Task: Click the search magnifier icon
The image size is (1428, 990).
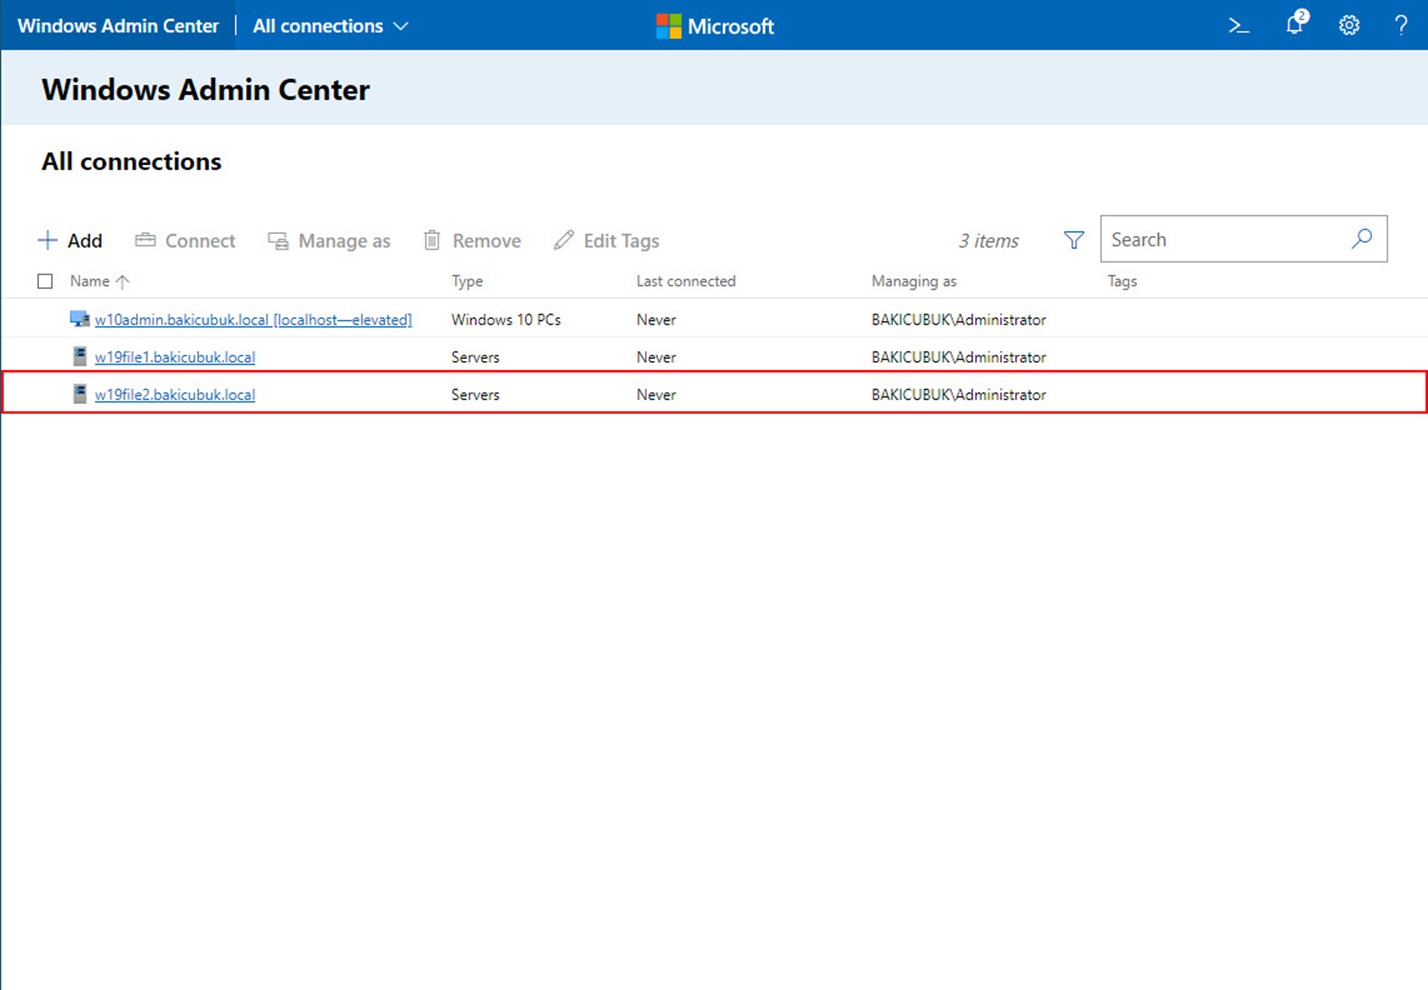Action: (1362, 239)
